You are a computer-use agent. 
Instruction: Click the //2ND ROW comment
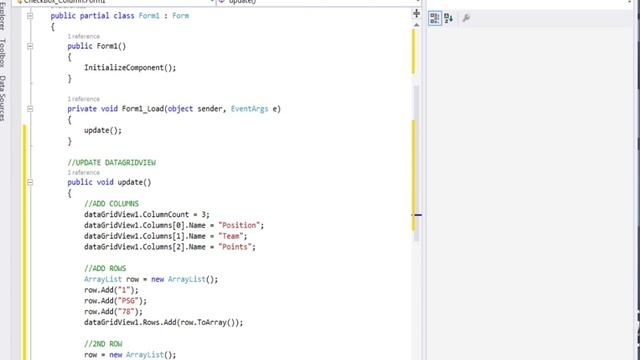click(x=103, y=344)
